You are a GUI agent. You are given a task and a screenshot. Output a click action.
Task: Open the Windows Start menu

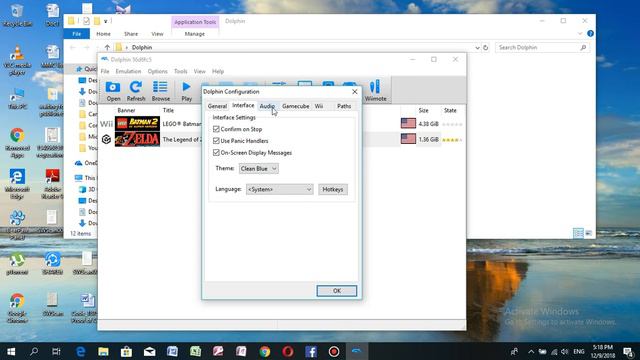[x=11, y=351]
